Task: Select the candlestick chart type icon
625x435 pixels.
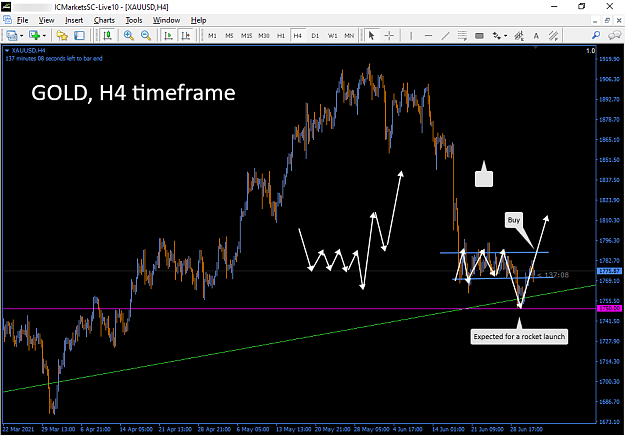Action: pyautogui.click(x=107, y=35)
